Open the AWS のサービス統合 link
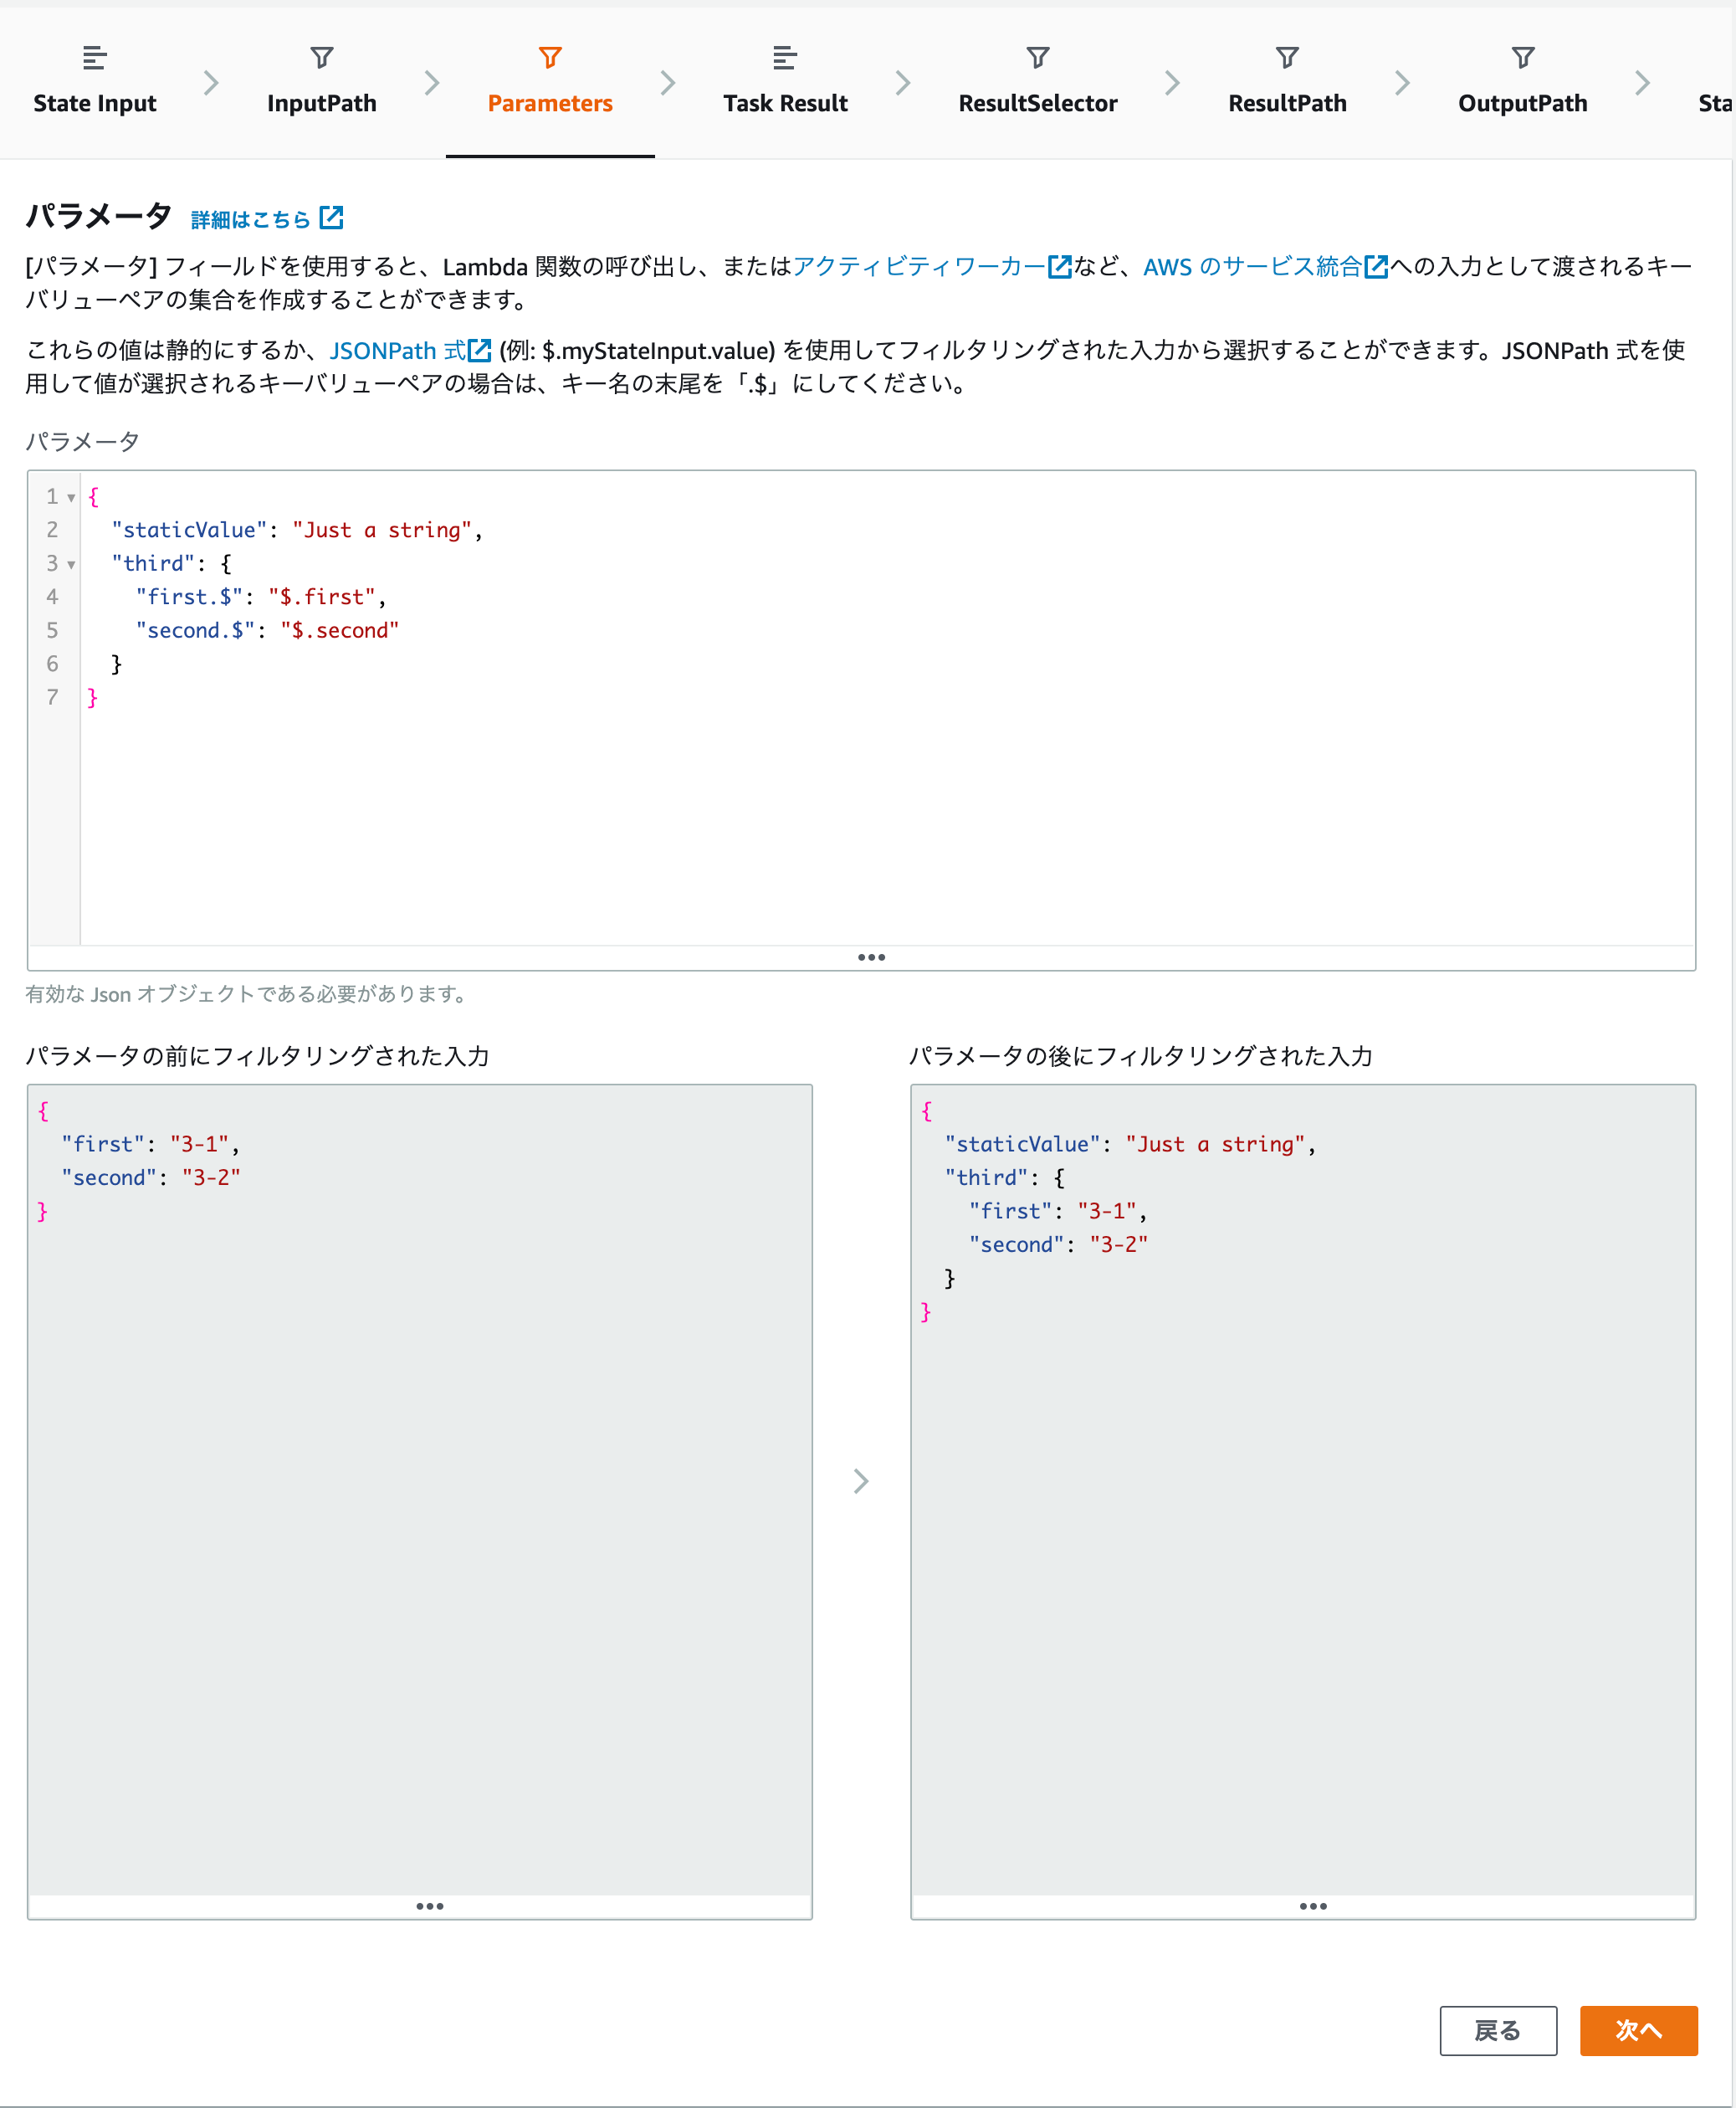This screenshot has height=2108, width=1736. click(x=1252, y=267)
